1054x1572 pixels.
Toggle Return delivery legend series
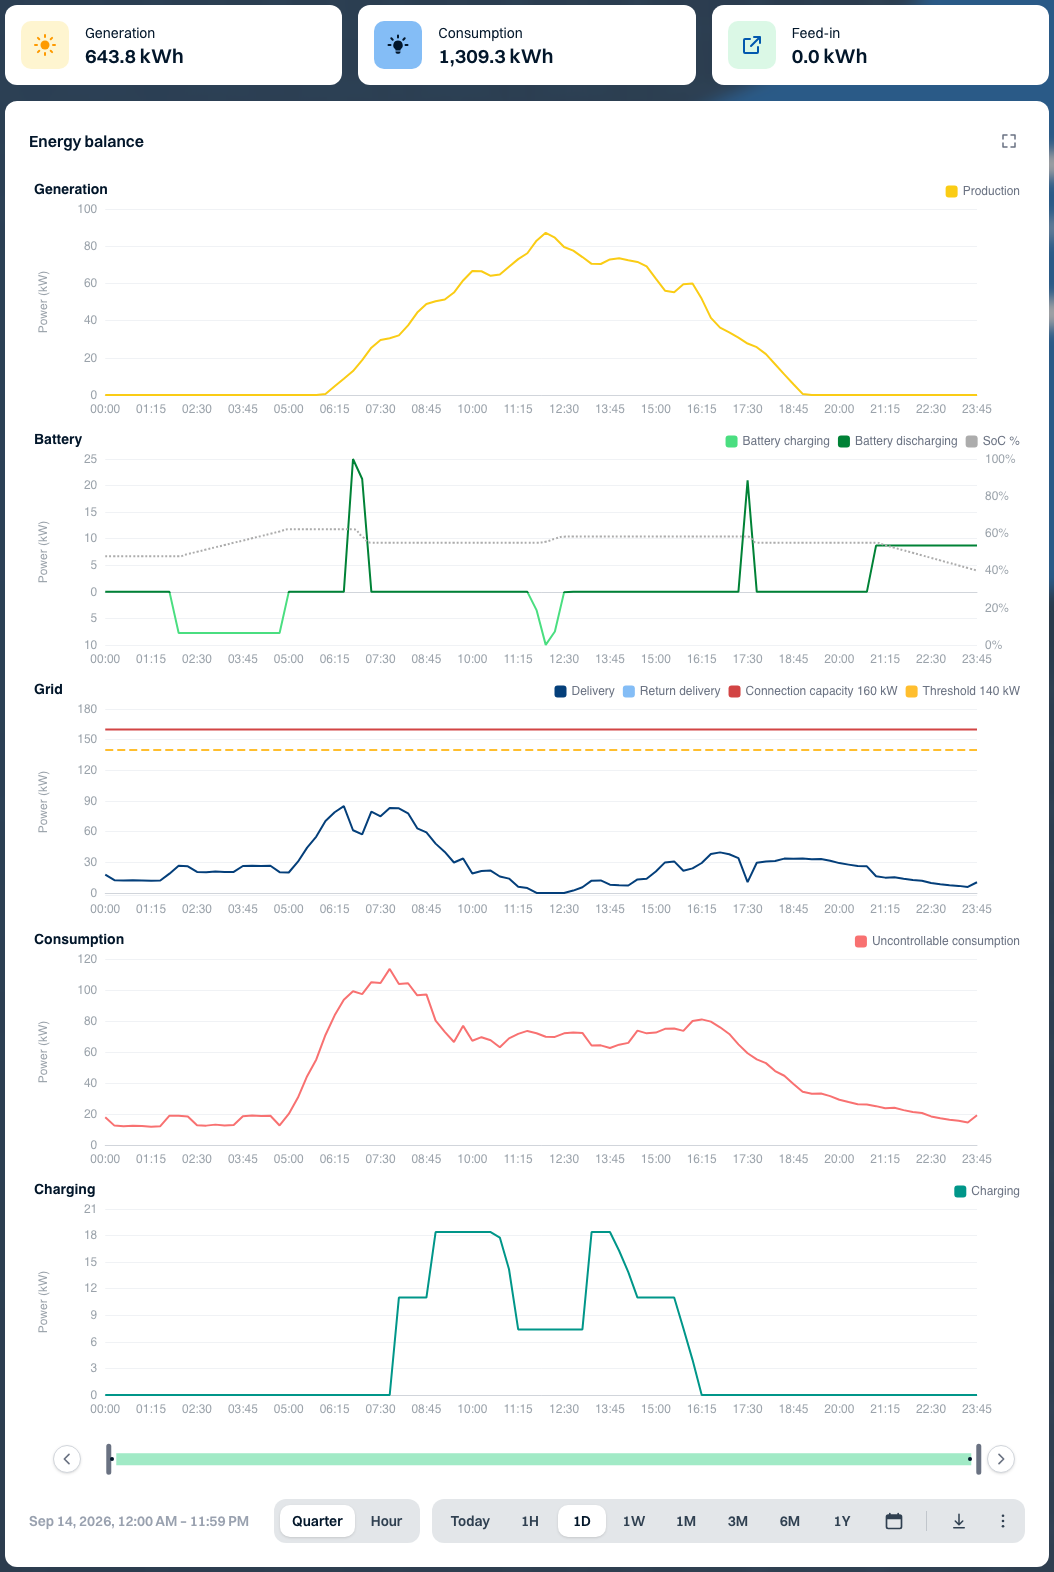(x=672, y=691)
